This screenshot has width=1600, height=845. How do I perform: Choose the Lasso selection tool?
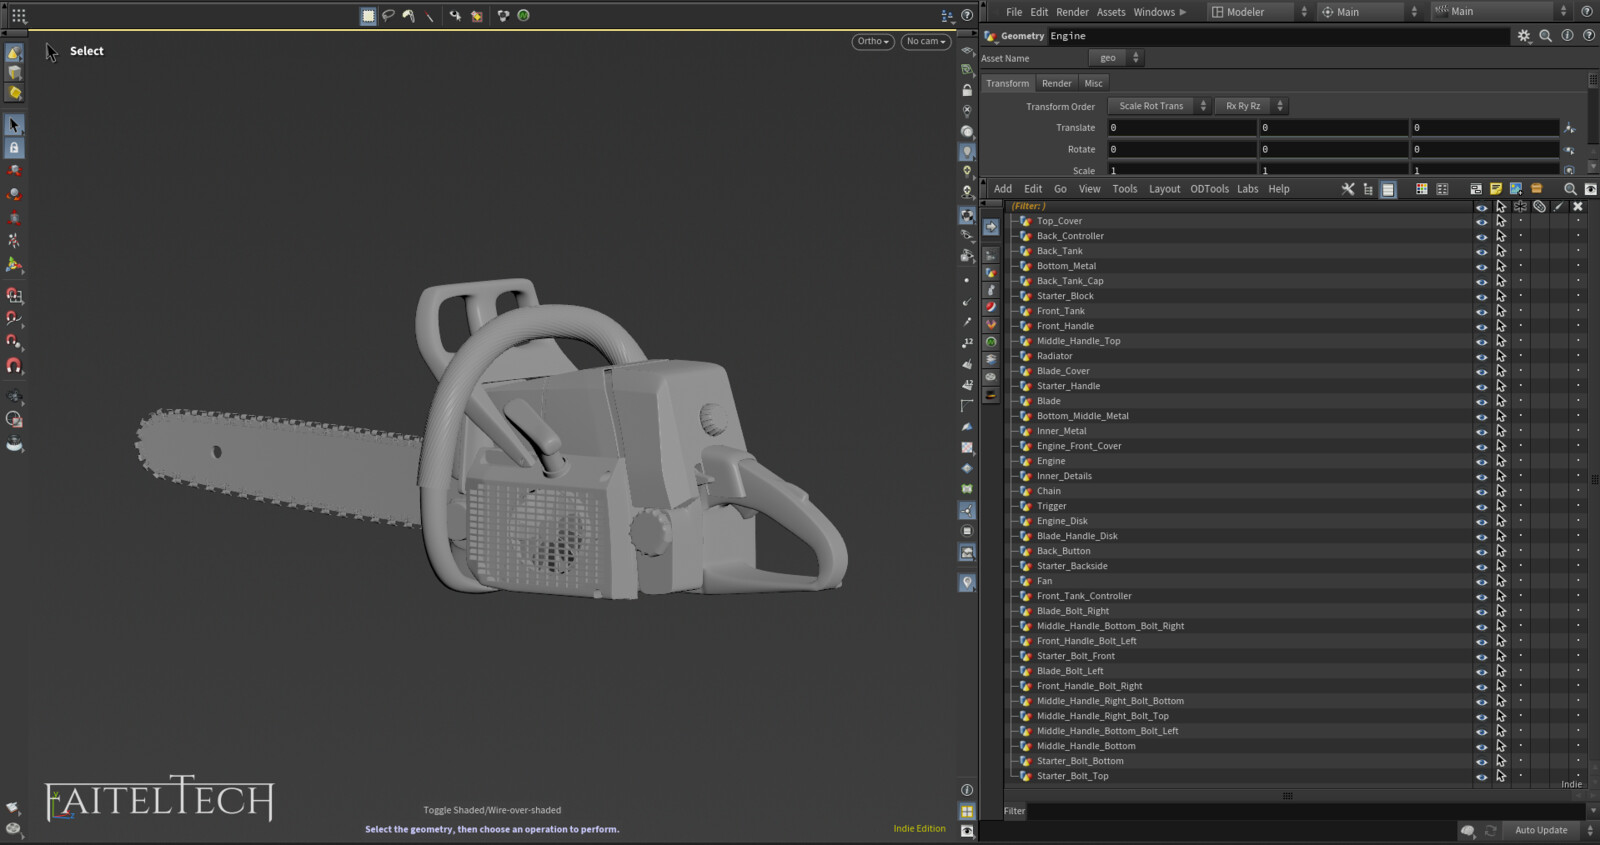pos(388,15)
